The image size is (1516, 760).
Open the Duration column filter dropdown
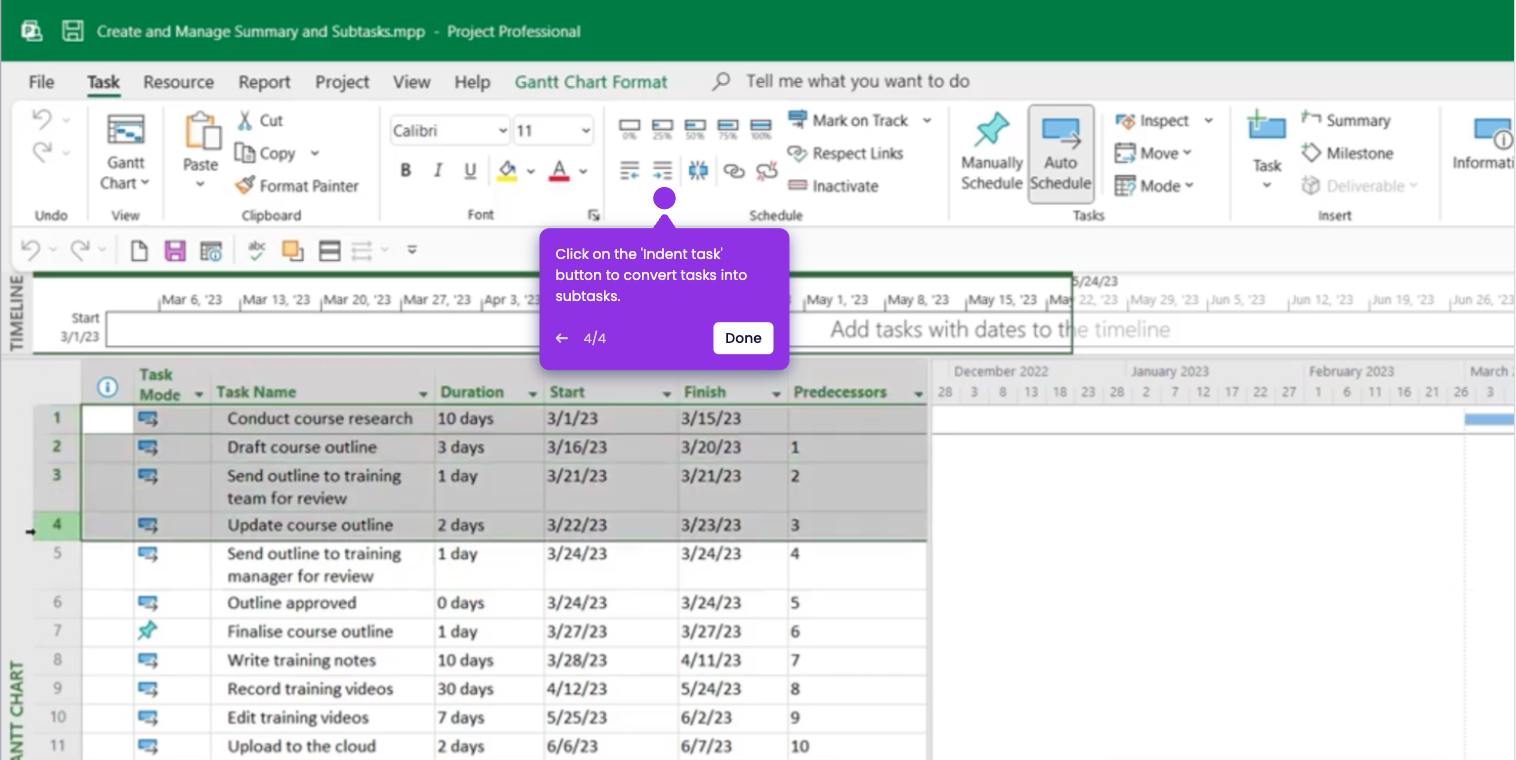532,394
